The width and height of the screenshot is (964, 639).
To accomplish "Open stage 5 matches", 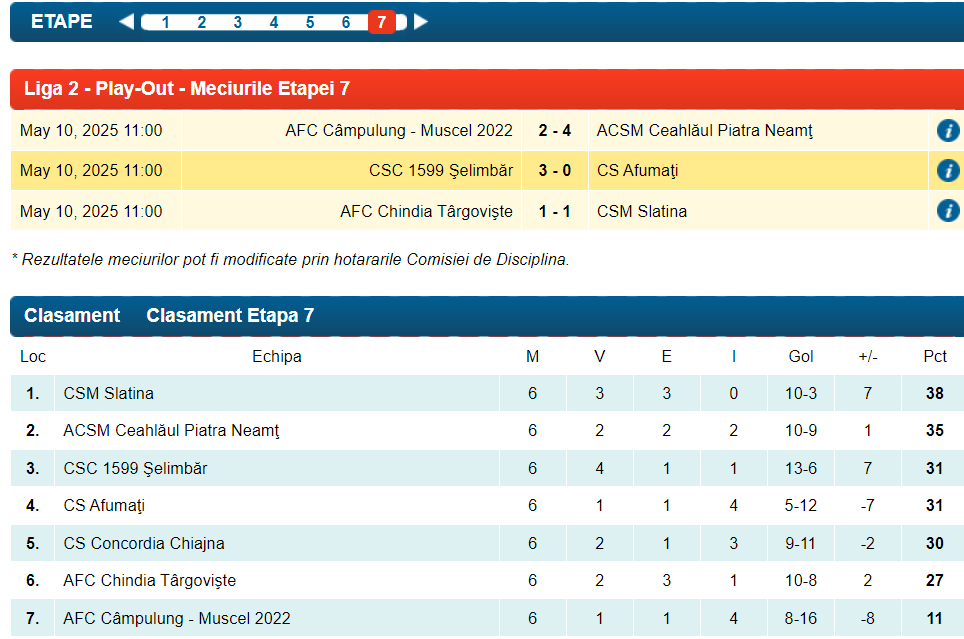I will point(309,22).
